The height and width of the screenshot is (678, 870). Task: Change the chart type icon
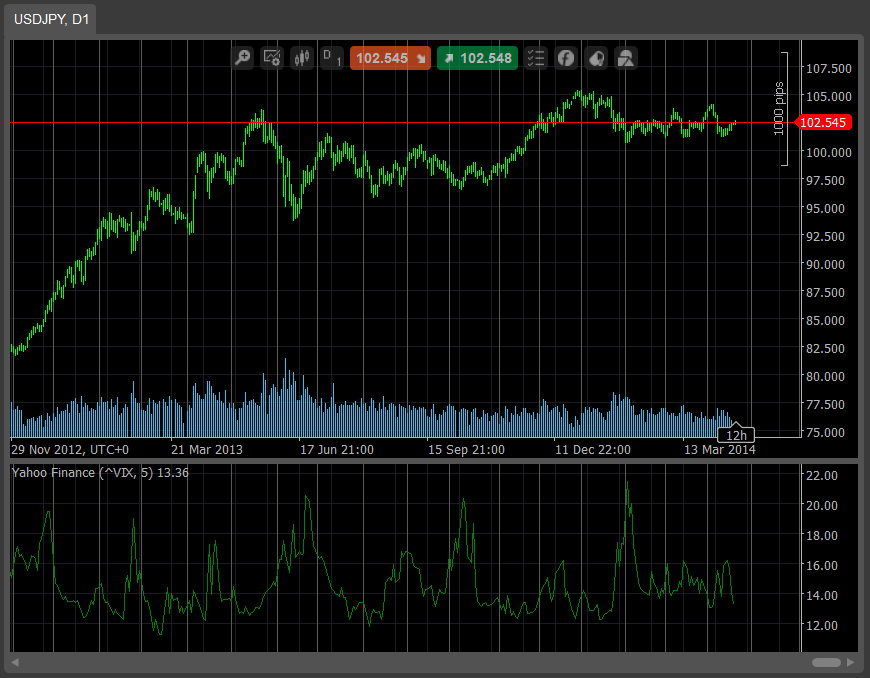tap(301, 58)
